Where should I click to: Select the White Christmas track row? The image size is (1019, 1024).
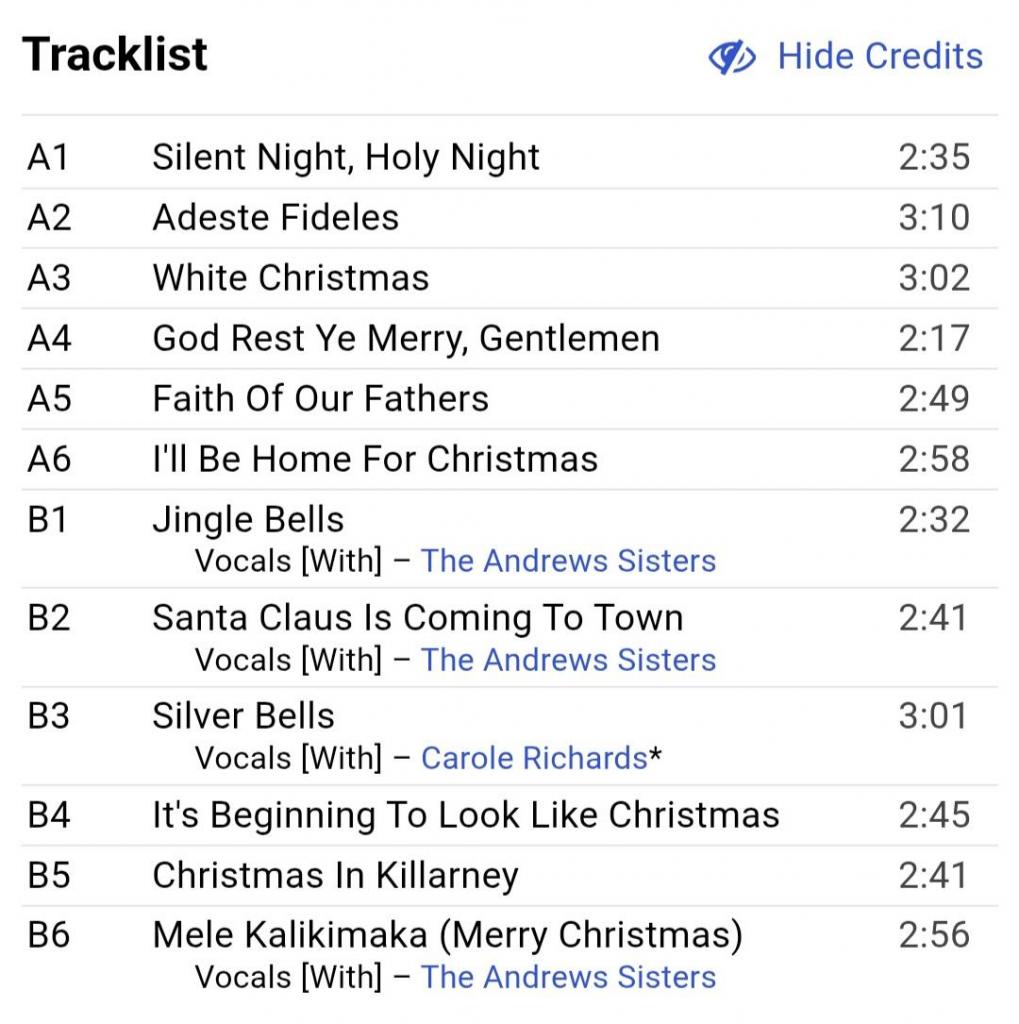(x=290, y=278)
